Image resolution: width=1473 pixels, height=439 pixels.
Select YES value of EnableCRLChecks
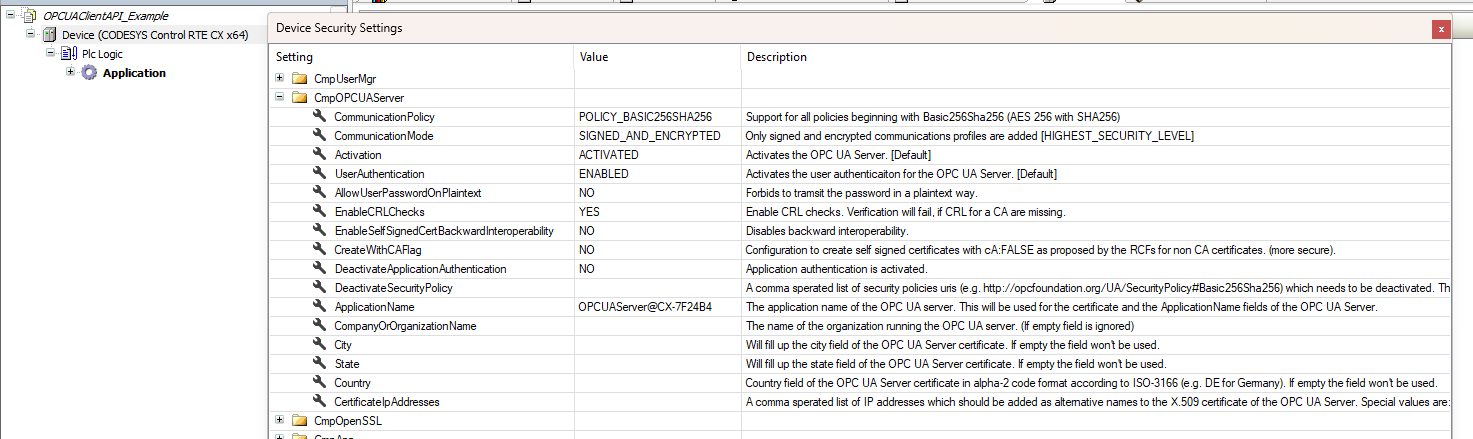(589, 212)
